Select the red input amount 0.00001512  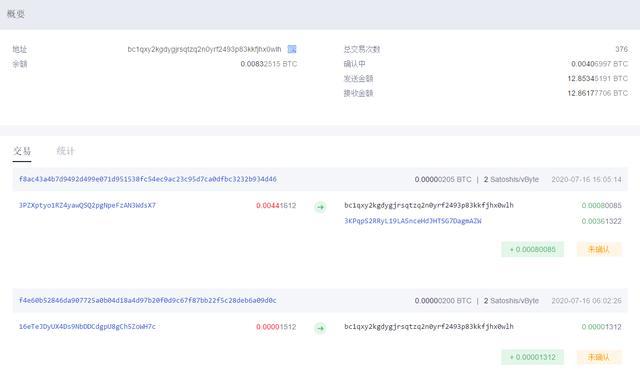[276, 327]
